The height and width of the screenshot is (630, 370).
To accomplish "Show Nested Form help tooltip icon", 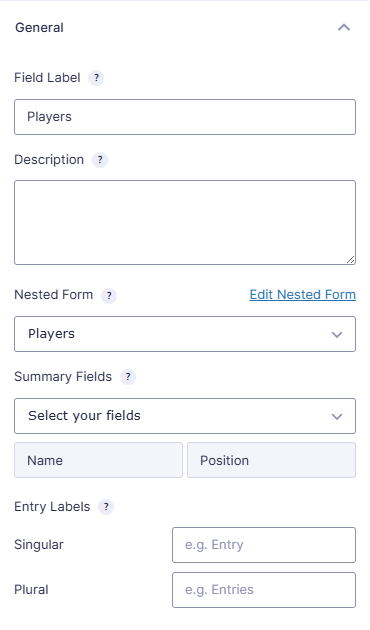I will pyautogui.click(x=109, y=296).
